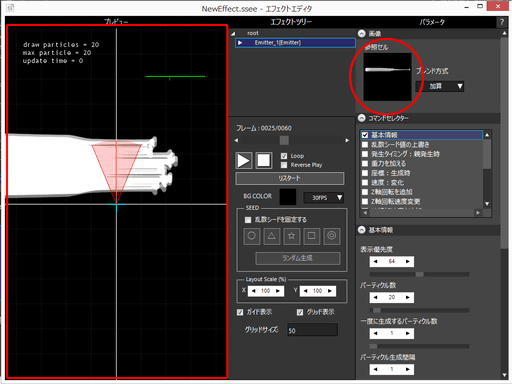
Task: Increase 一度に生成するパーティクル数 with right arrow
Action: coord(408,333)
